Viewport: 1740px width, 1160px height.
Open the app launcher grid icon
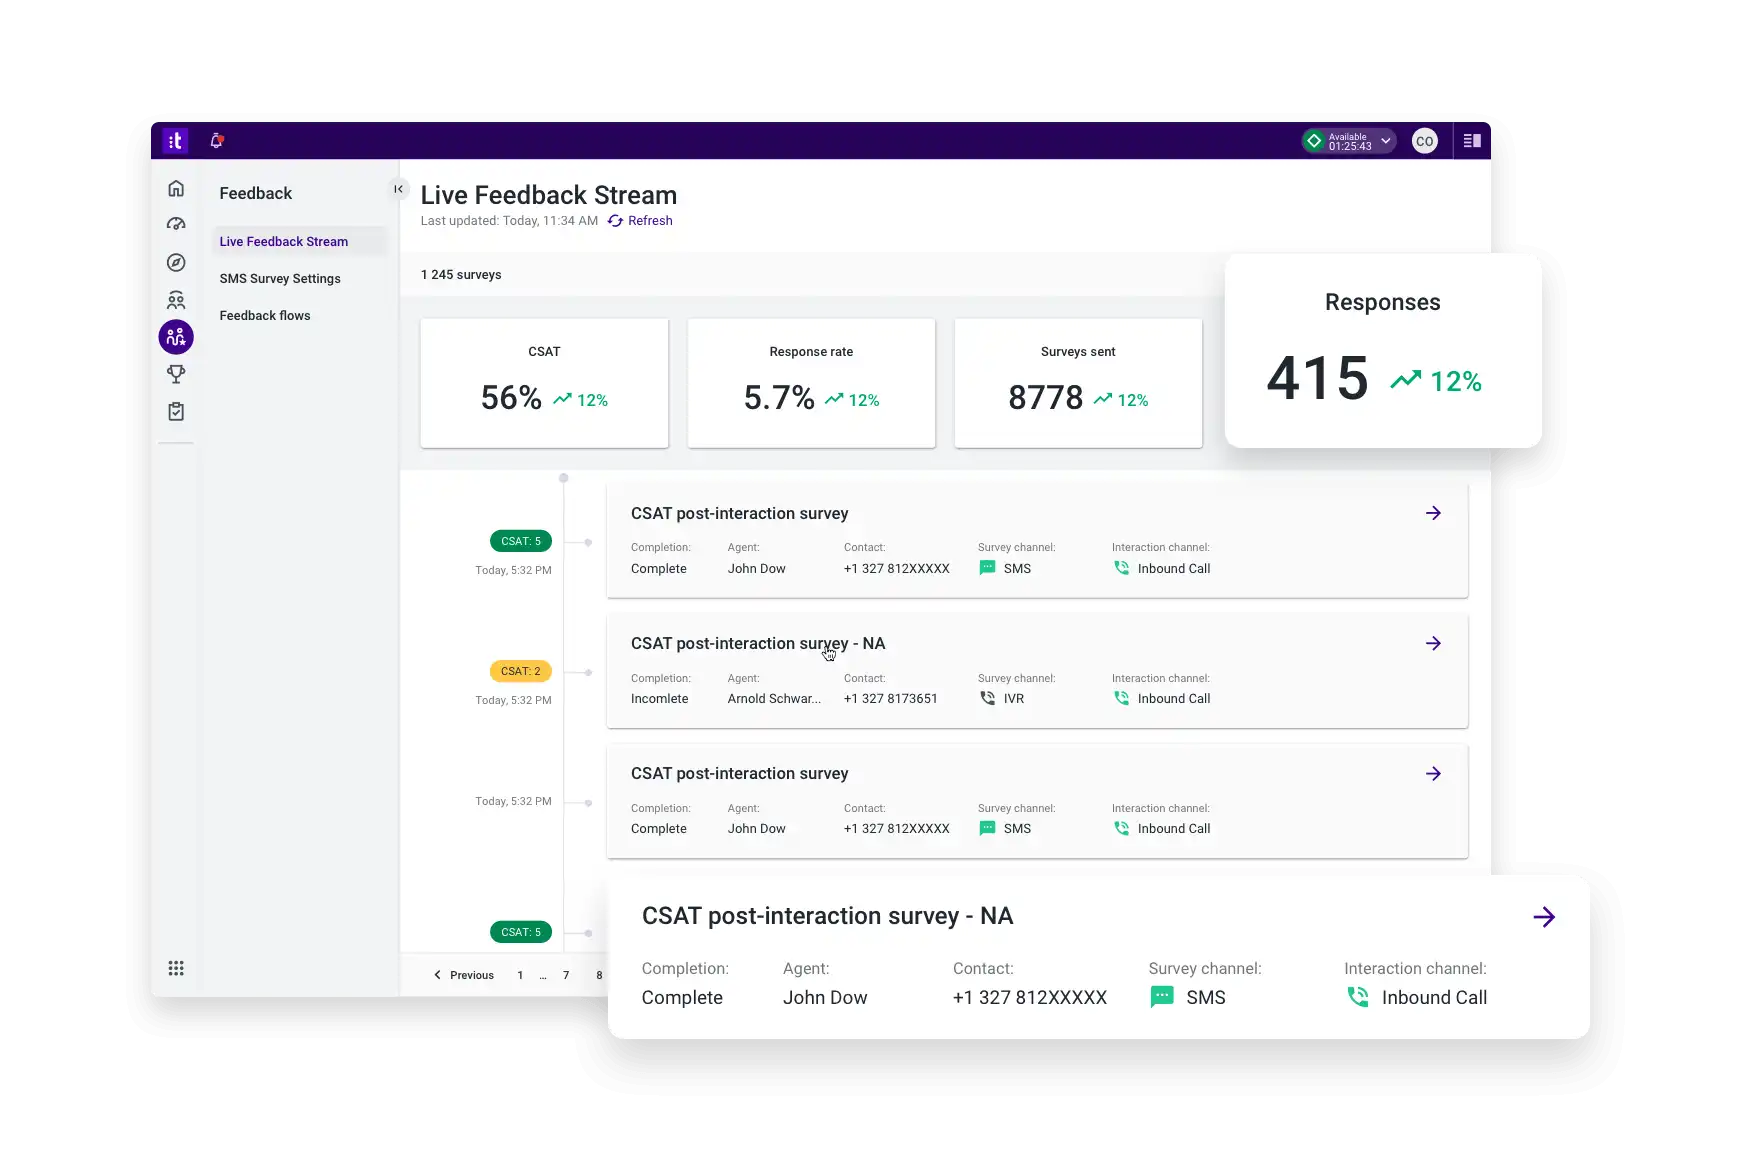176,968
